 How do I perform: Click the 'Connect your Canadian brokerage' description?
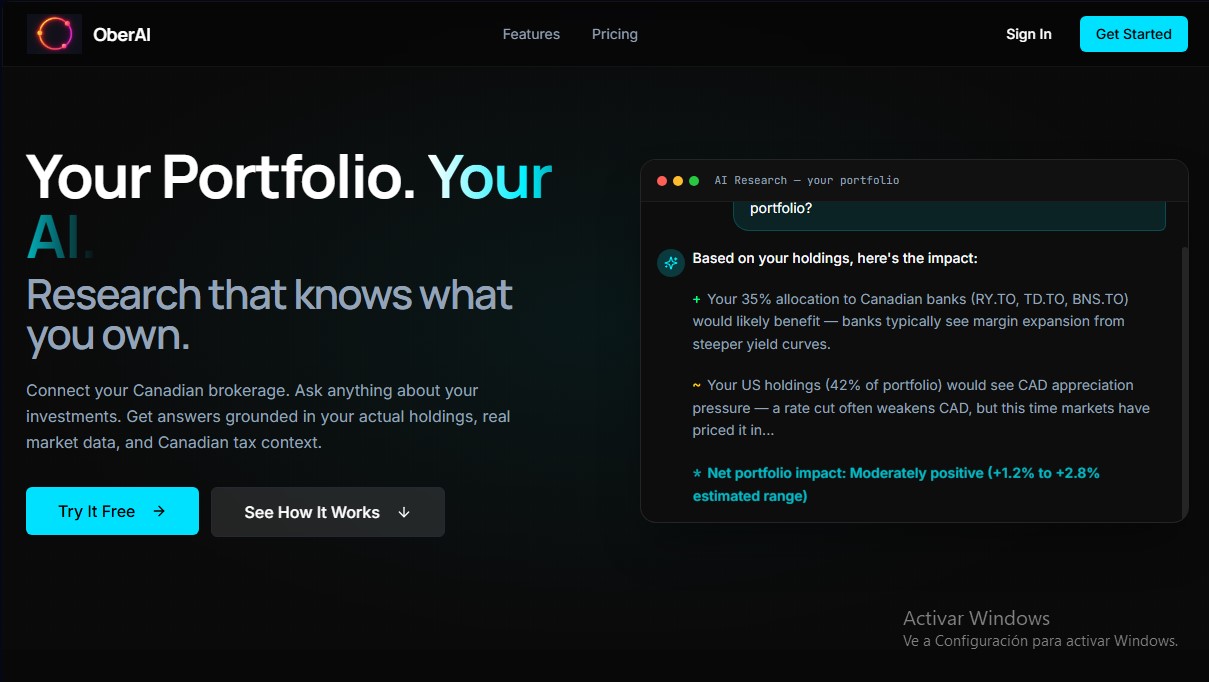(268, 416)
